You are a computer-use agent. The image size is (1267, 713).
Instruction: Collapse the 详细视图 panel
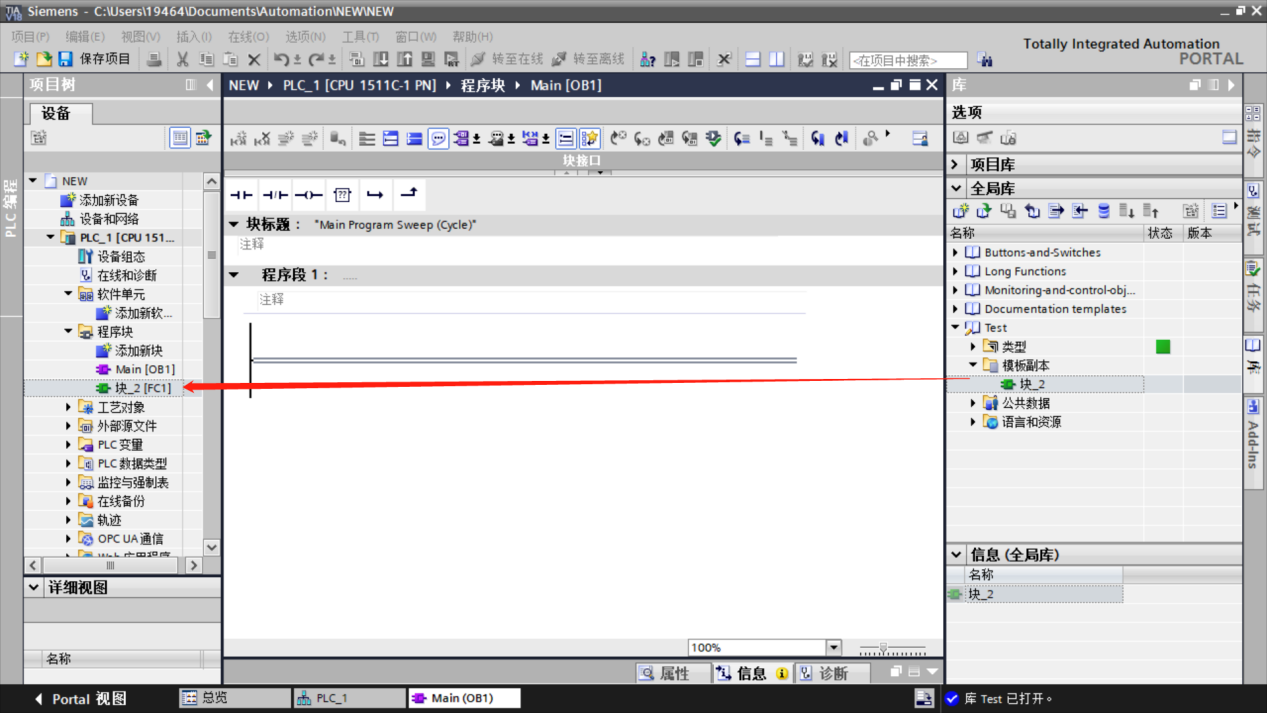pyautogui.click(x=35, y=588)
